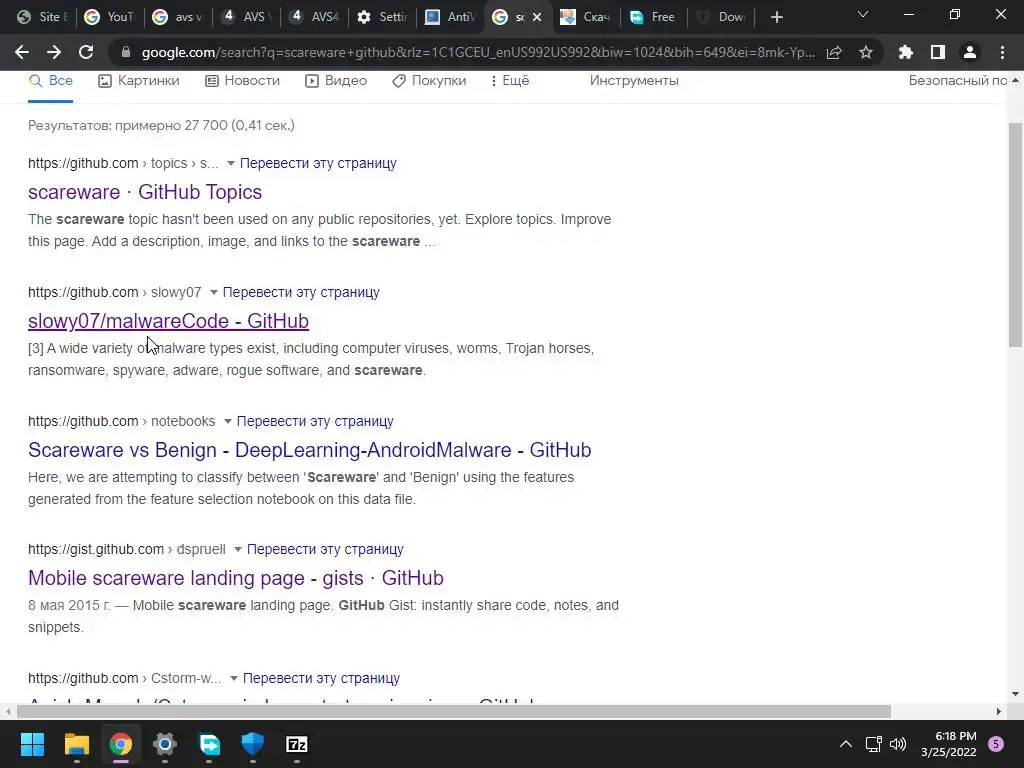Viewport: 1024px width, 768px height.
Task: Expand the Ещё more filters menu
Action: tap(510, 81)
